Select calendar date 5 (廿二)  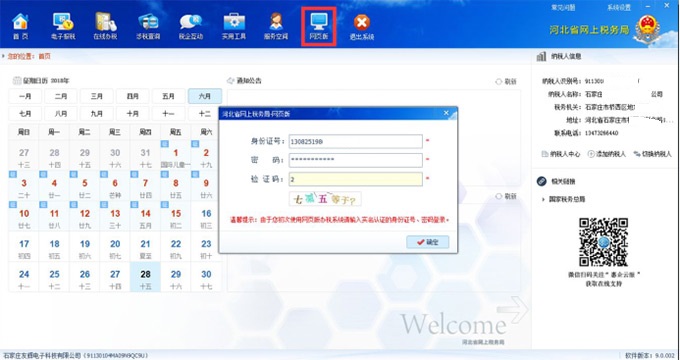tap(85, 186)
